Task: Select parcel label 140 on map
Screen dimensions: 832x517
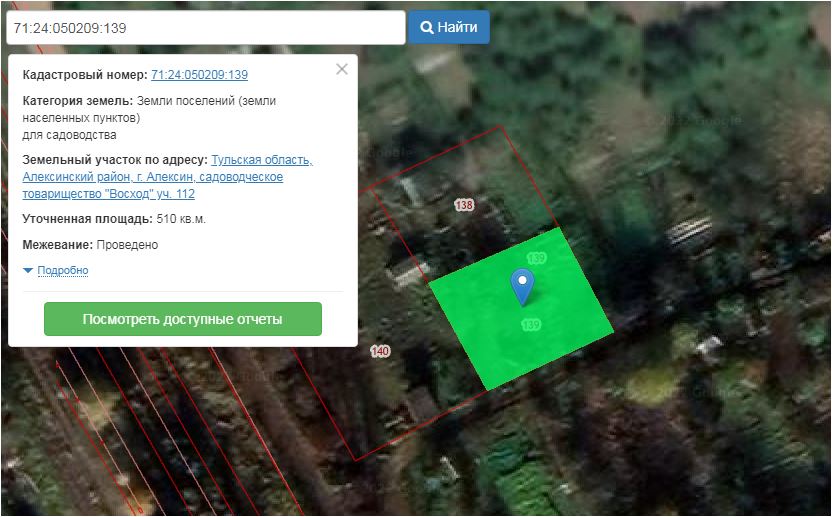Action: click(380, 351)
